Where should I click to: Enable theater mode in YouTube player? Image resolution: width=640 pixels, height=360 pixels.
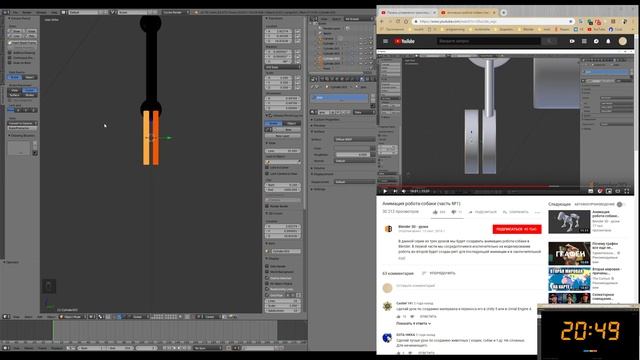pos(618,191)
